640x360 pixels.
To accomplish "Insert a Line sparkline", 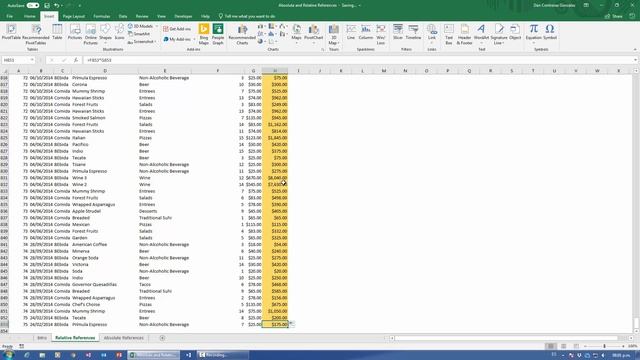I will coord(351,32).
